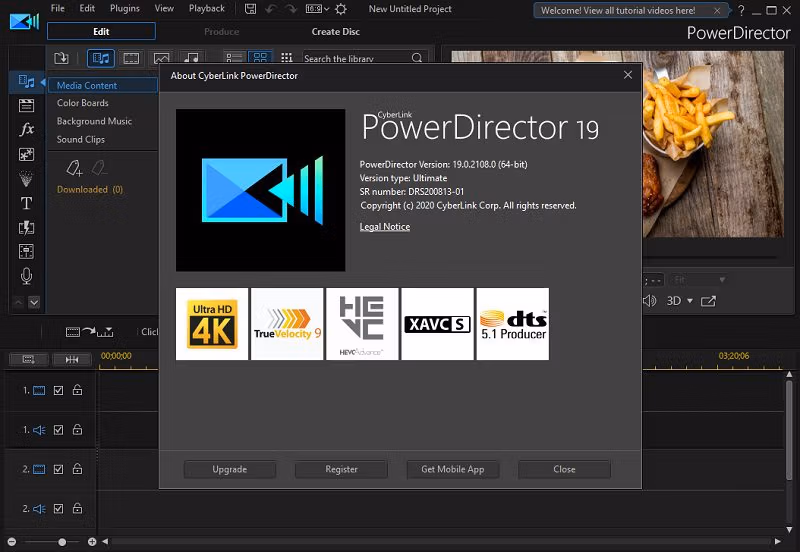
Task: Toggle video track 1 enable checkbox
Action: click(x=59, y=390)
